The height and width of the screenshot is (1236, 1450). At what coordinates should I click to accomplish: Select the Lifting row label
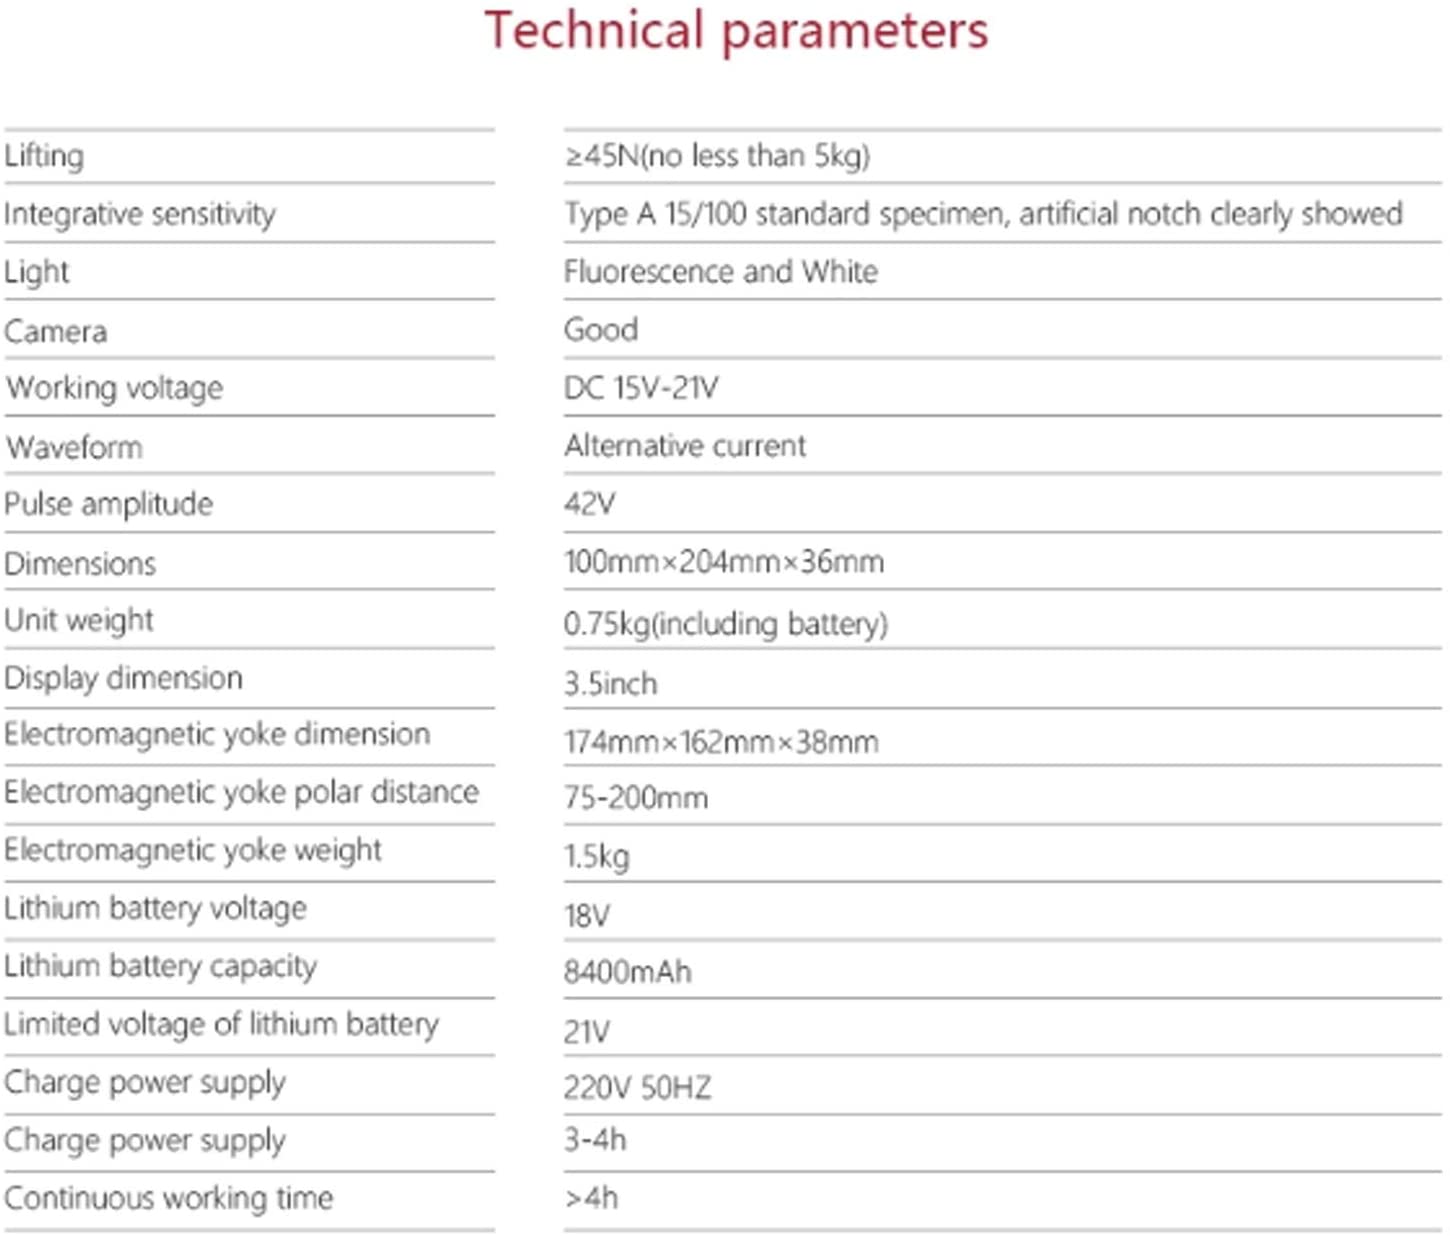pos(44,157)
